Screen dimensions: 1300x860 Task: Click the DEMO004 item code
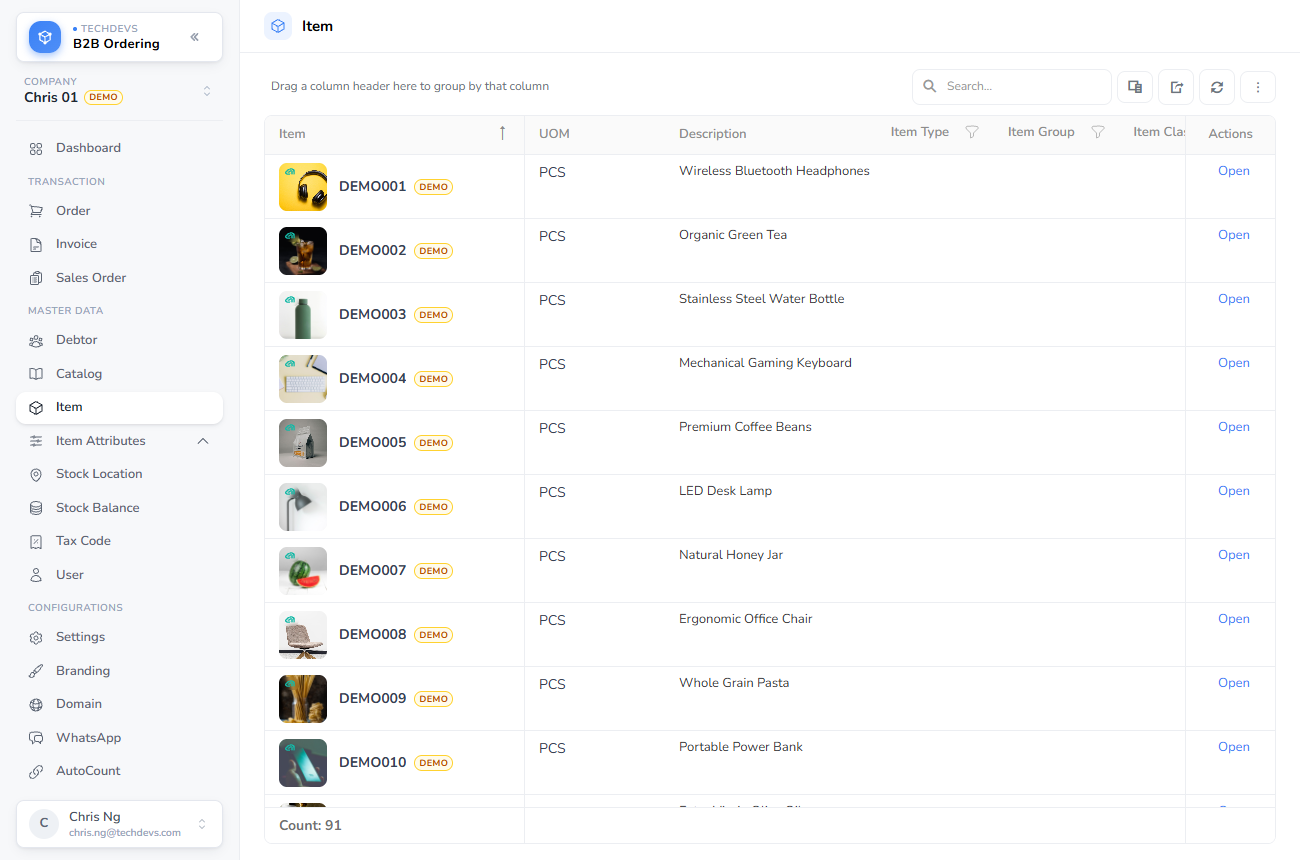point(373,379)
